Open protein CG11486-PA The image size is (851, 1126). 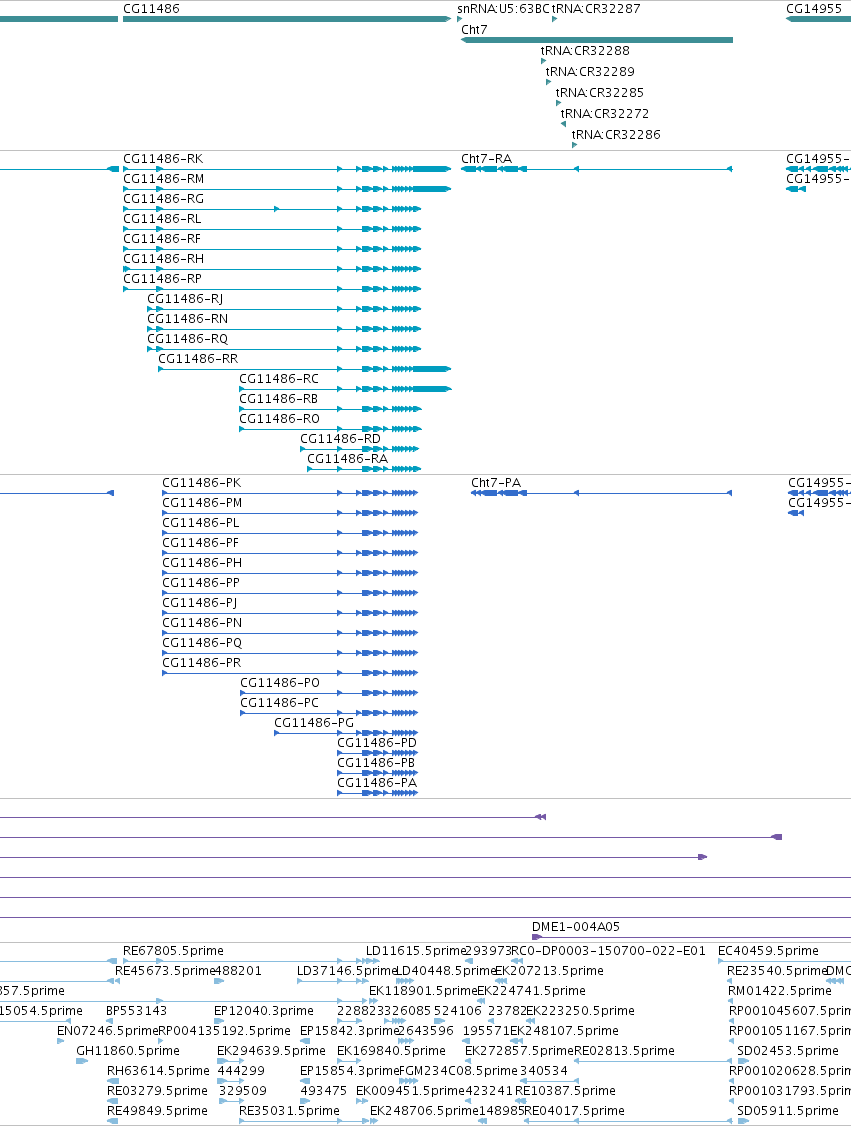tap(377, 783)
